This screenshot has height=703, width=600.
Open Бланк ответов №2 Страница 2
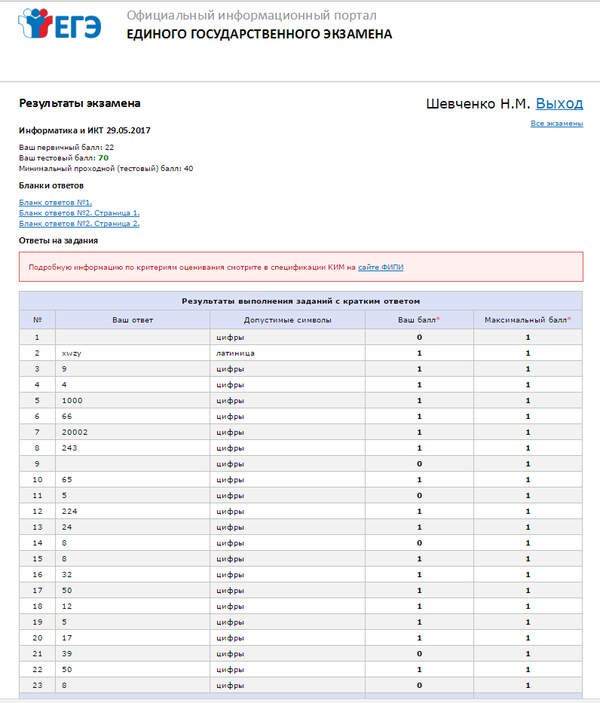point(79,223)
